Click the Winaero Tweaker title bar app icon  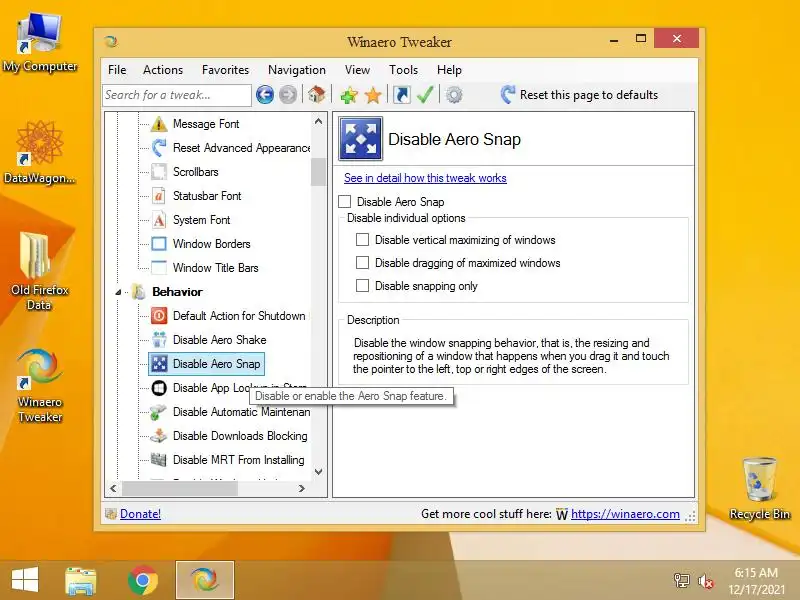[111, 41]
